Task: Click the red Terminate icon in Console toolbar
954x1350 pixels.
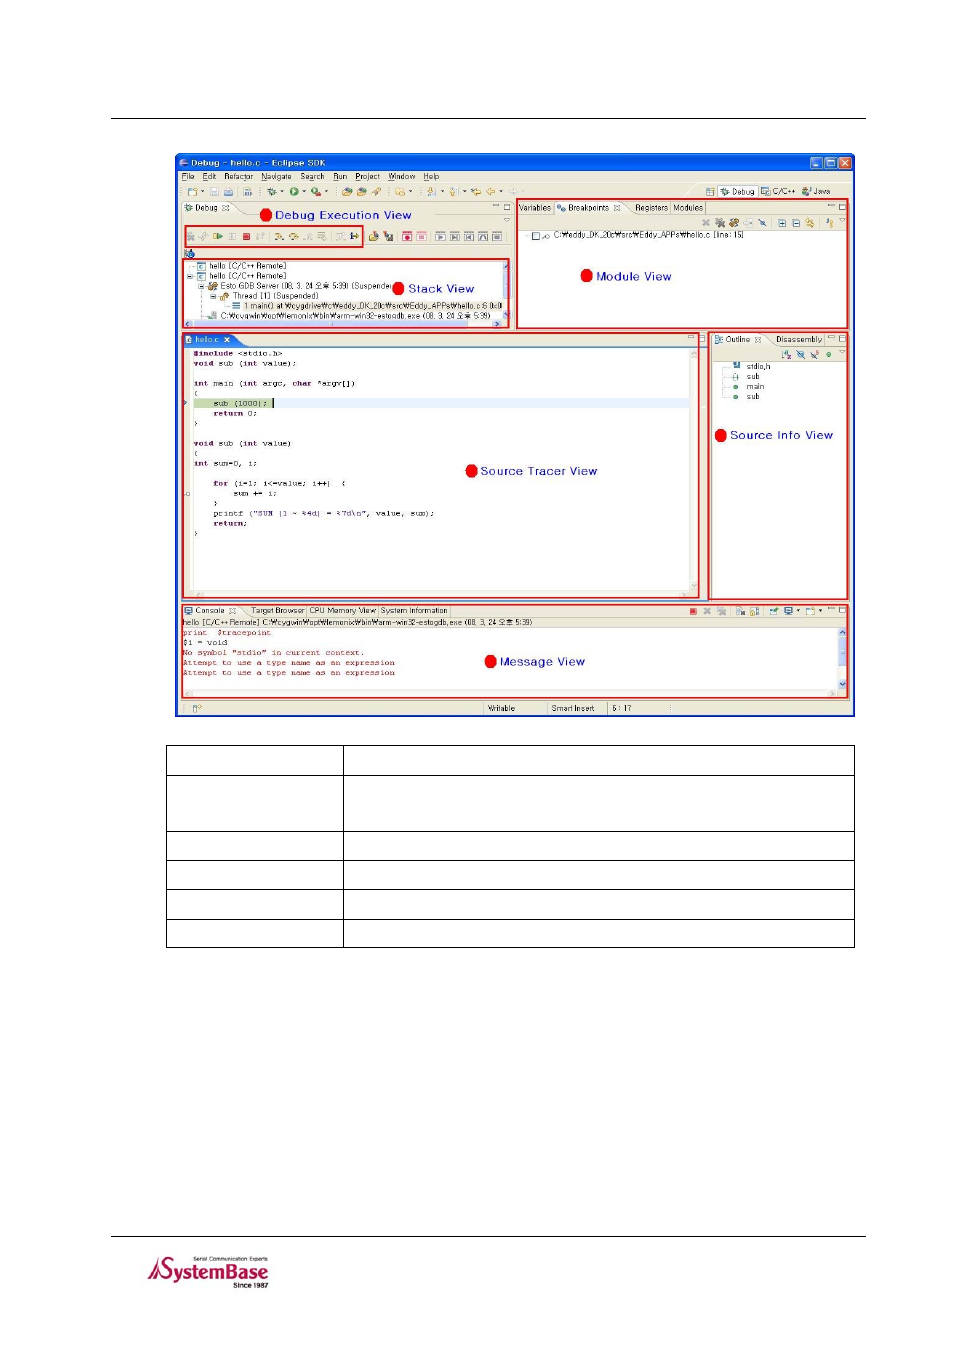Action: (692, 610)
